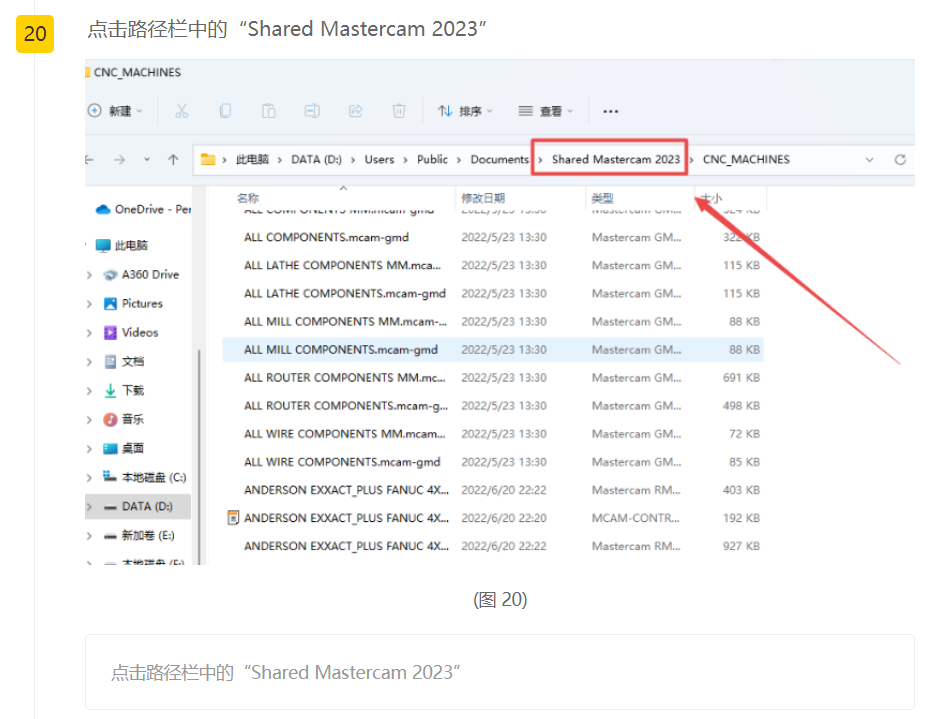Go back with the left arrow
934x719 pixels.
click(89, 160)
